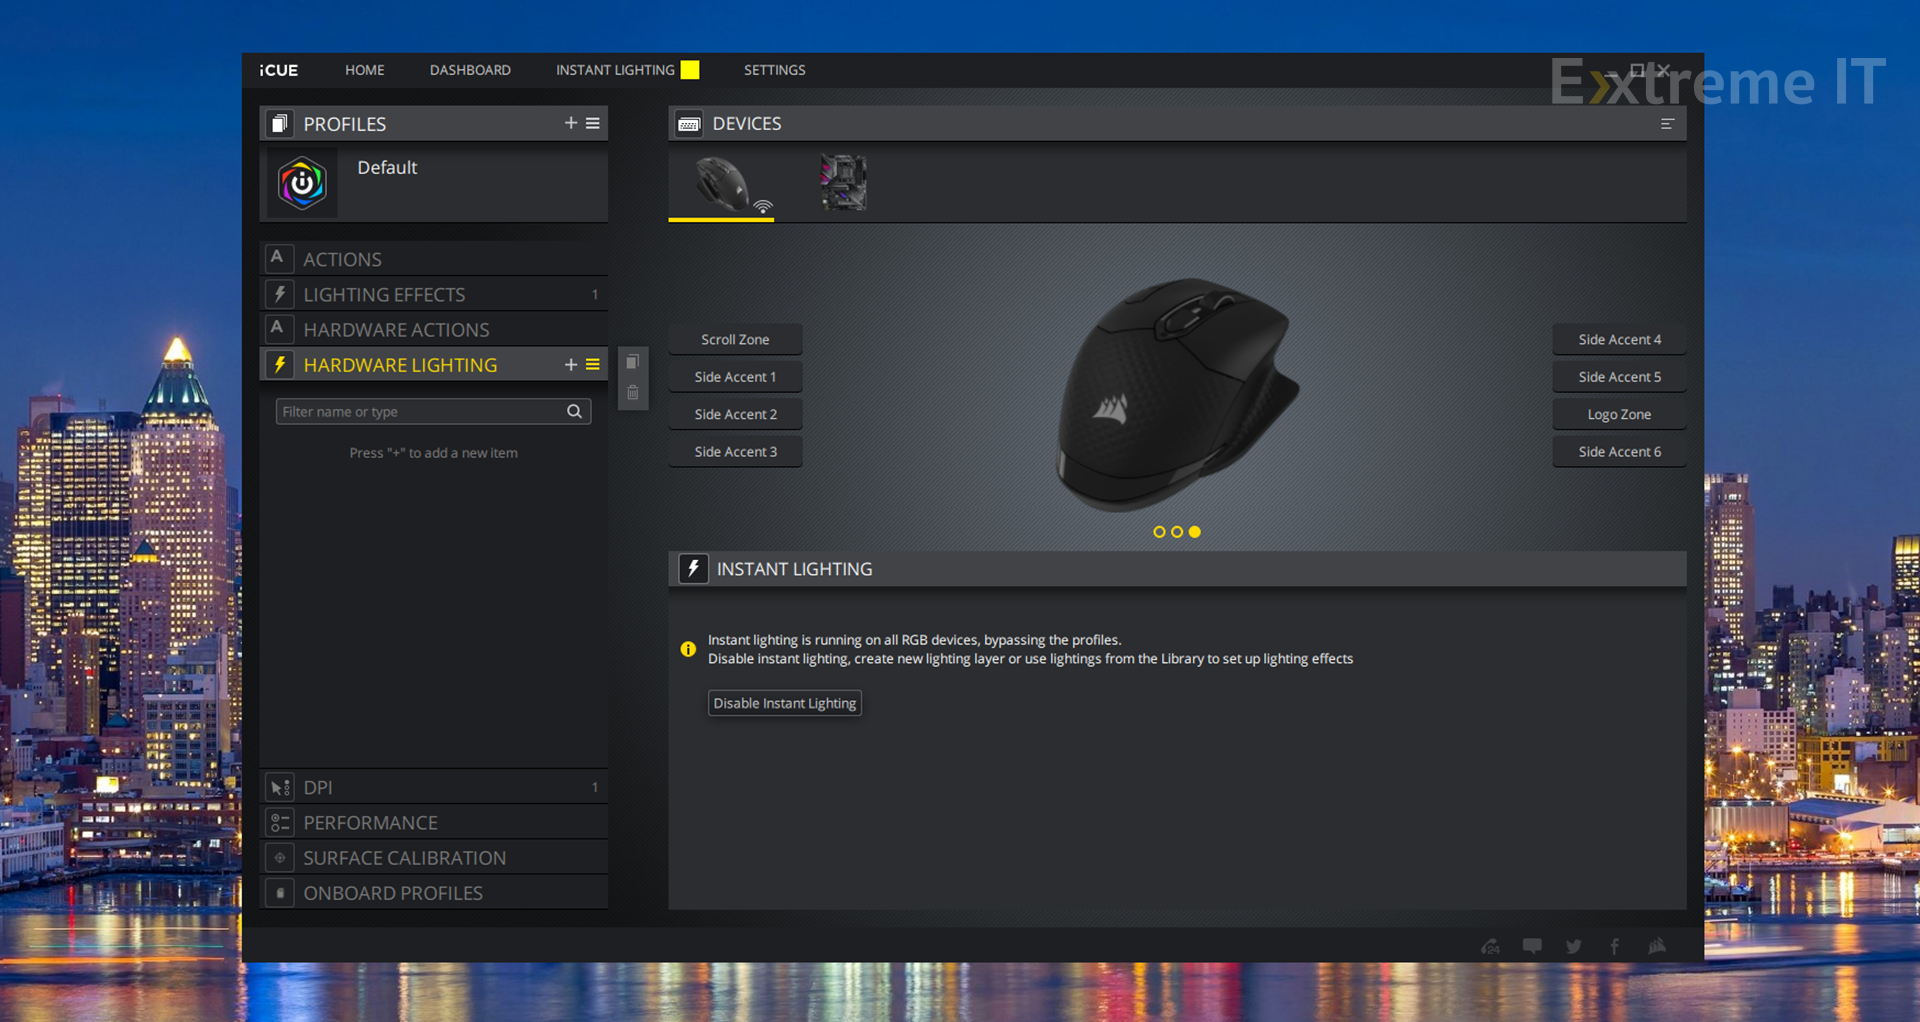Click the Onboard Profiles chip icon
Image resolution: width=1920 pixels, height=1022 pixels.
click(x=279, y=892)
